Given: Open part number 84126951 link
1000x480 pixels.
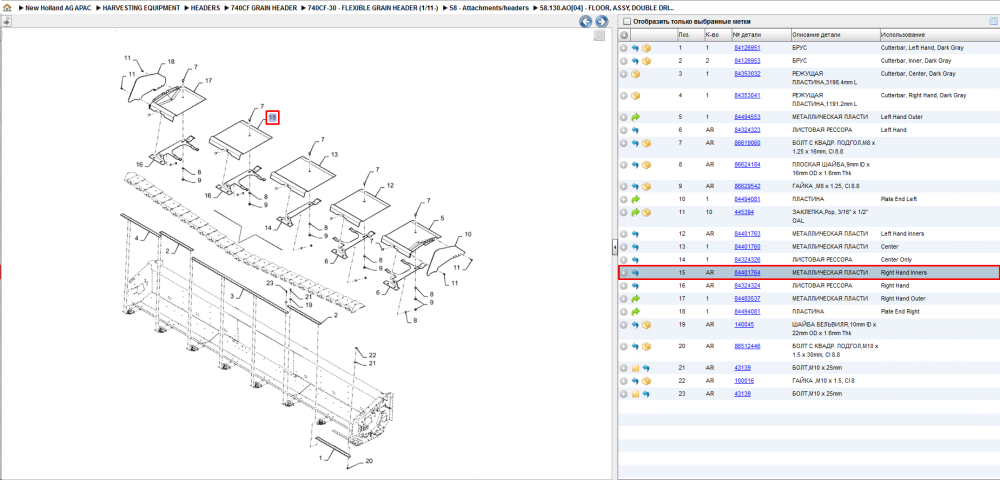Looking at the screenshot, I should point(747,48).
